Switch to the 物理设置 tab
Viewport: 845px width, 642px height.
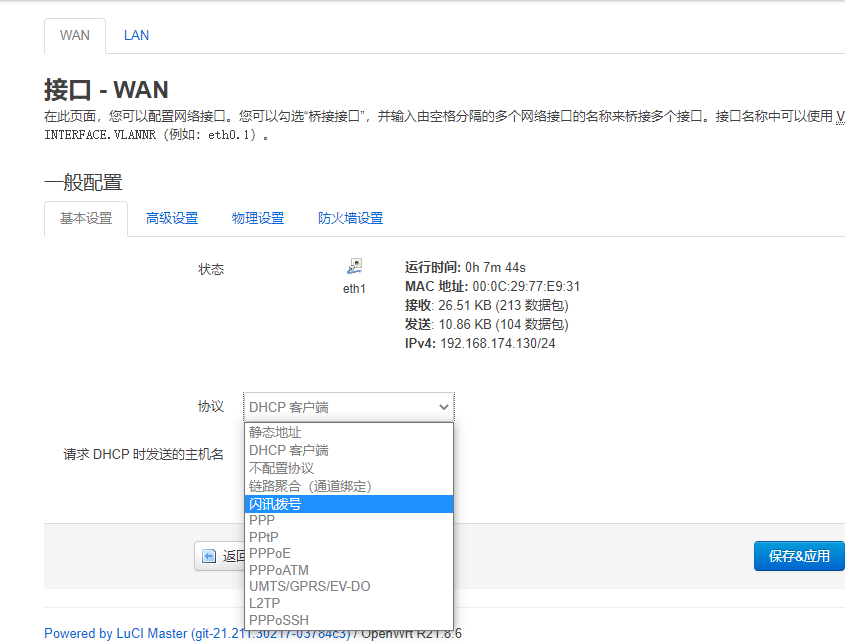click(258, 217)
